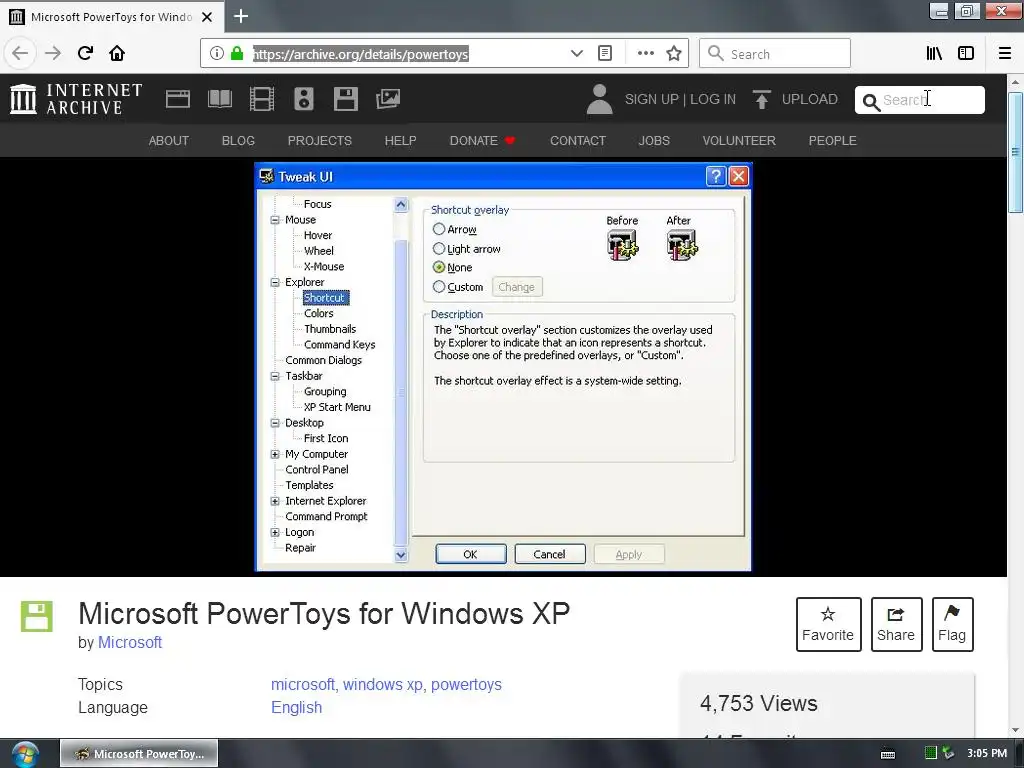The width and height of the screenshot is (1024, 768).
Task: Click the Internet Archive logo
Action: [76, 99]
